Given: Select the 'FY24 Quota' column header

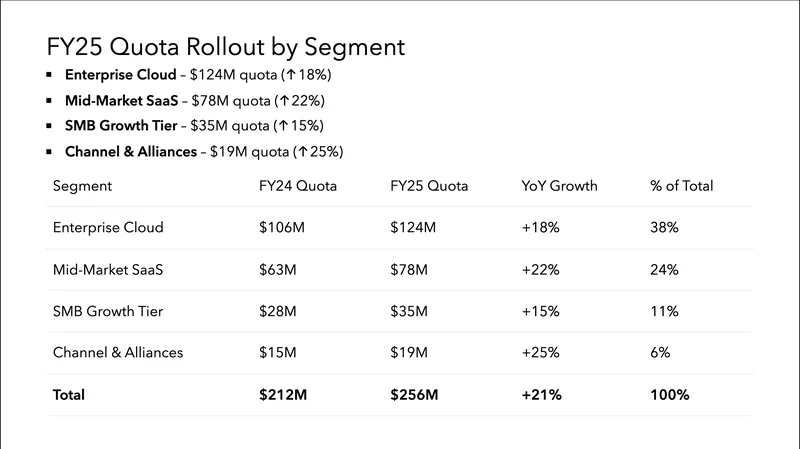Looking at the screenshot, I should point(297,186).
